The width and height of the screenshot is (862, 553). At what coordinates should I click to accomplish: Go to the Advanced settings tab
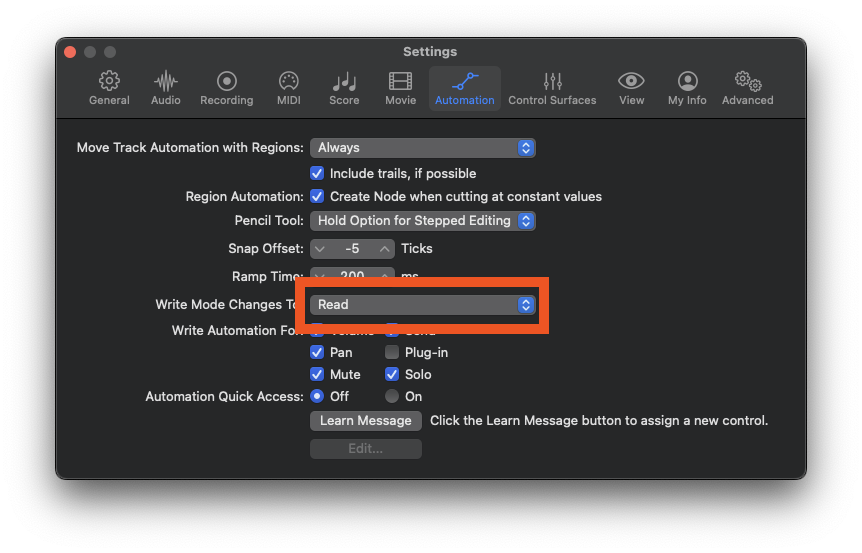click(747, 88)
